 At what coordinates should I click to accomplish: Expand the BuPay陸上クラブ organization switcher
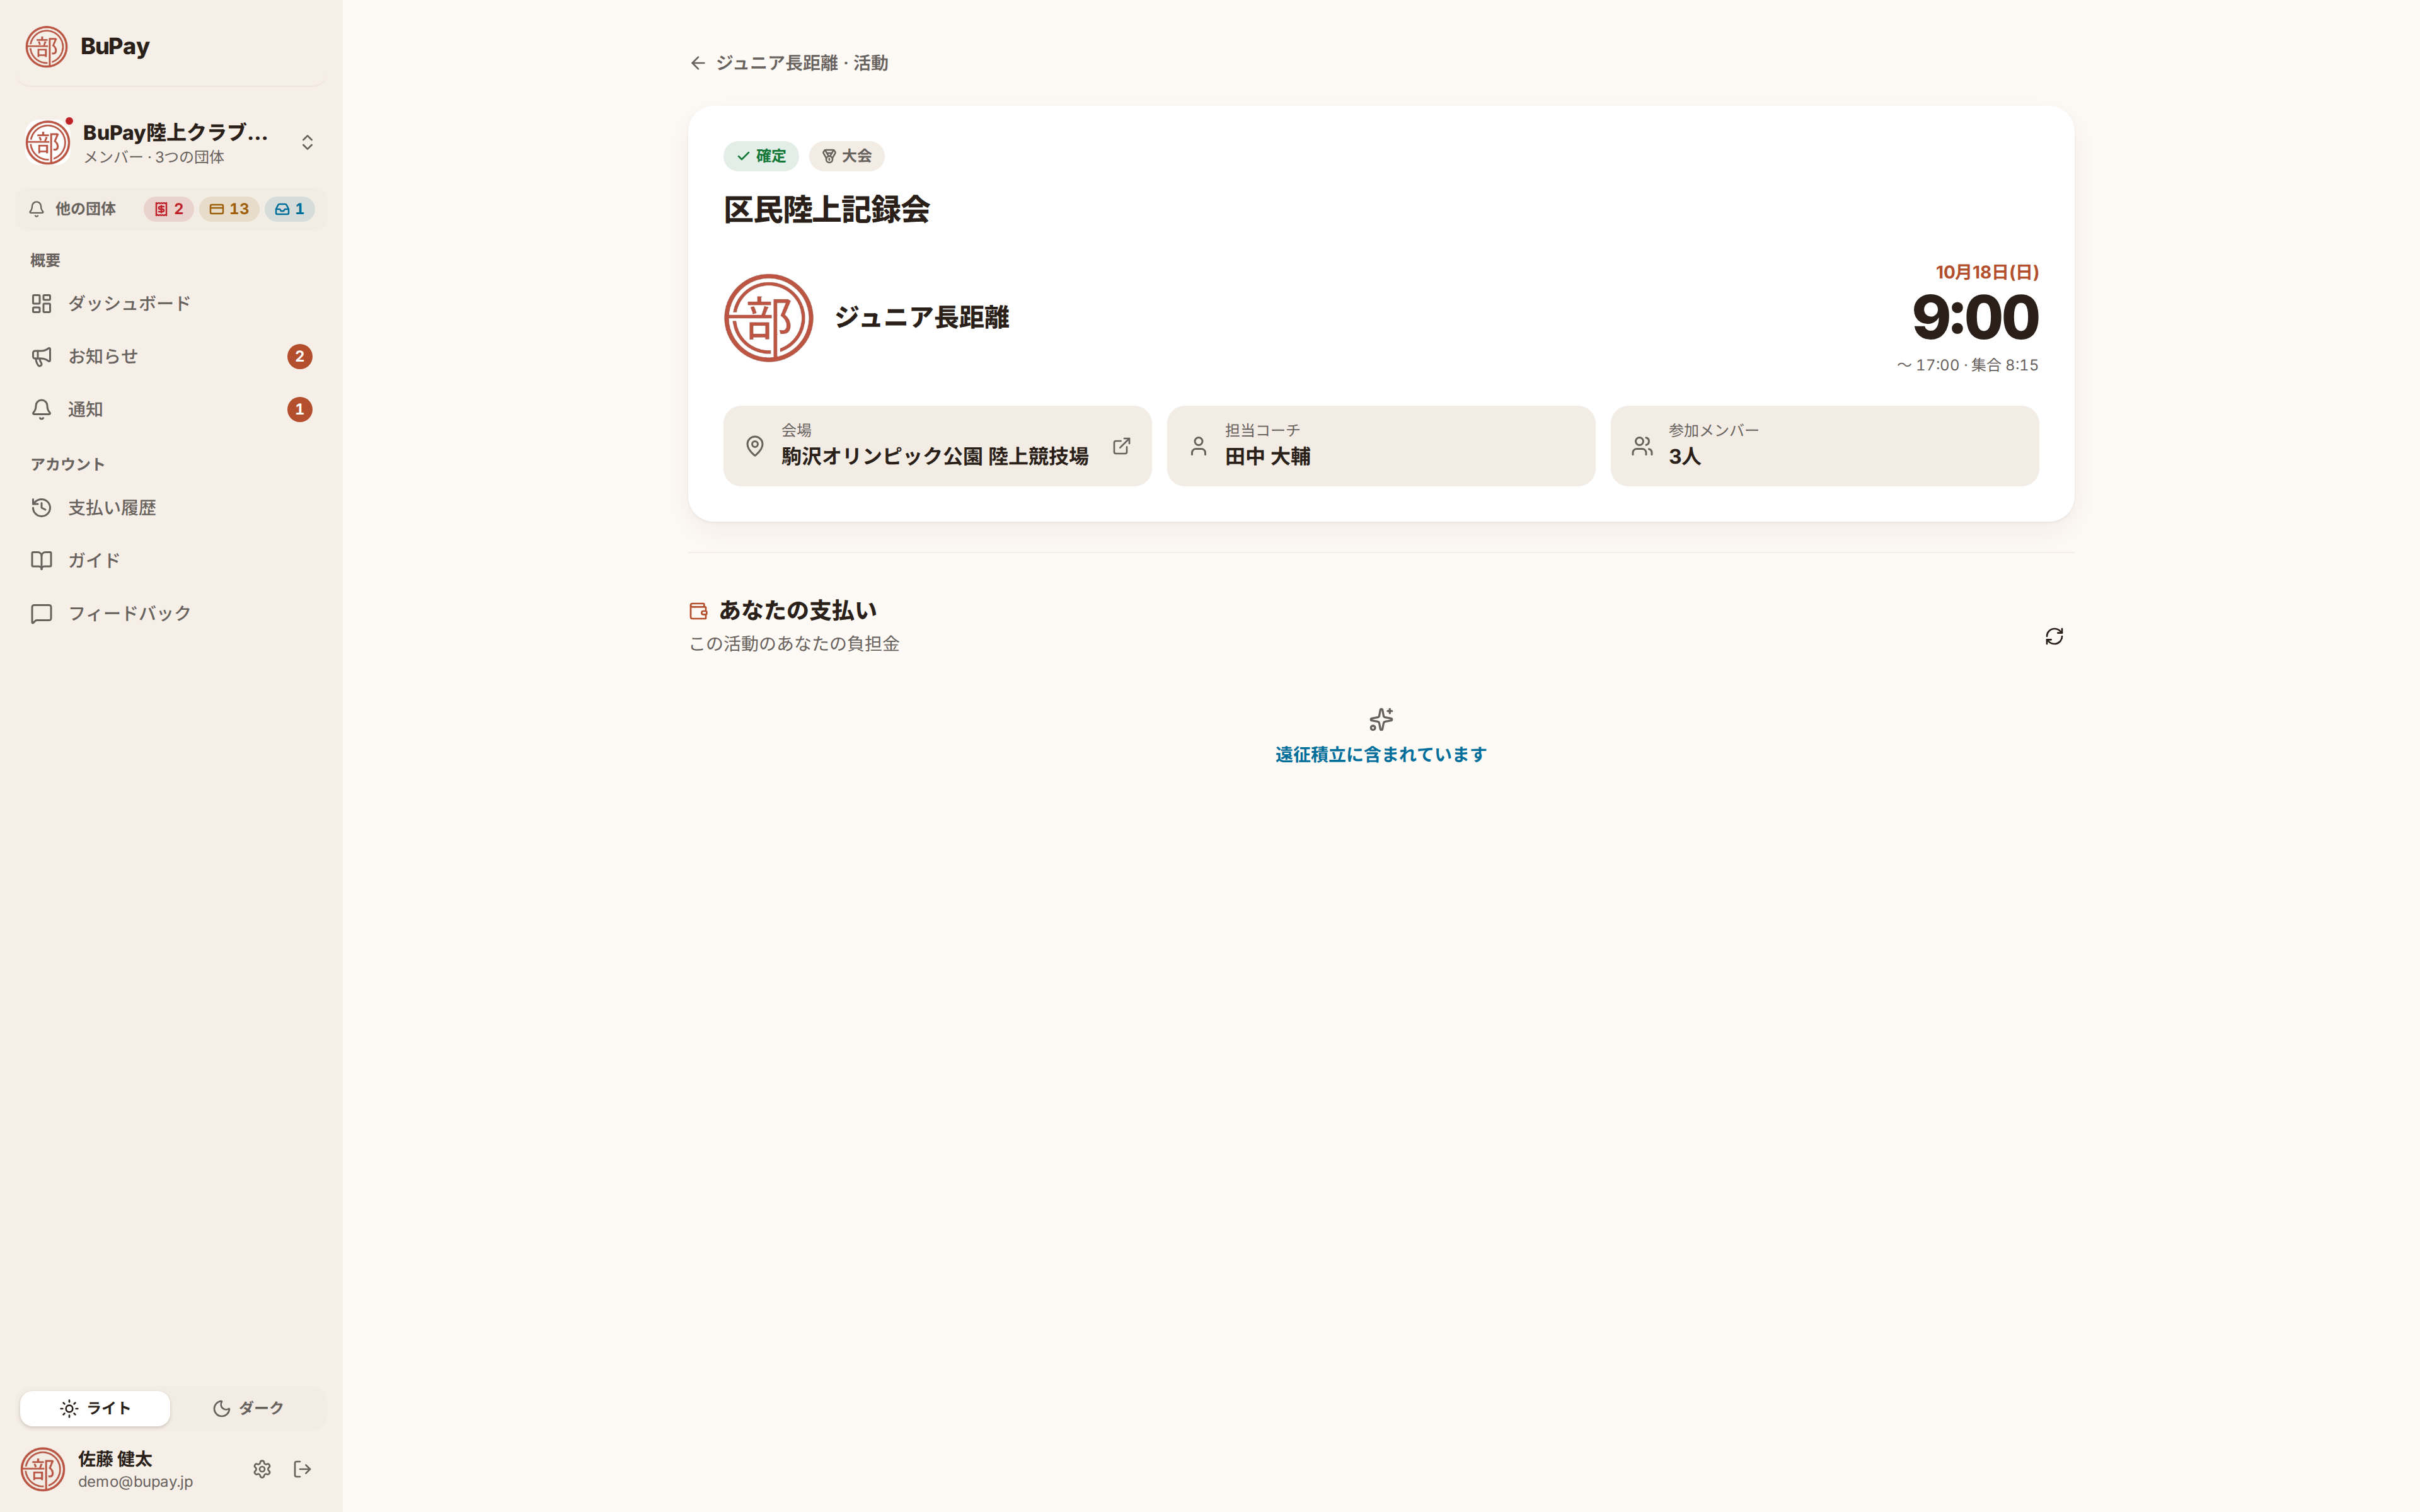pyautogui.click(x=171, y=143)
